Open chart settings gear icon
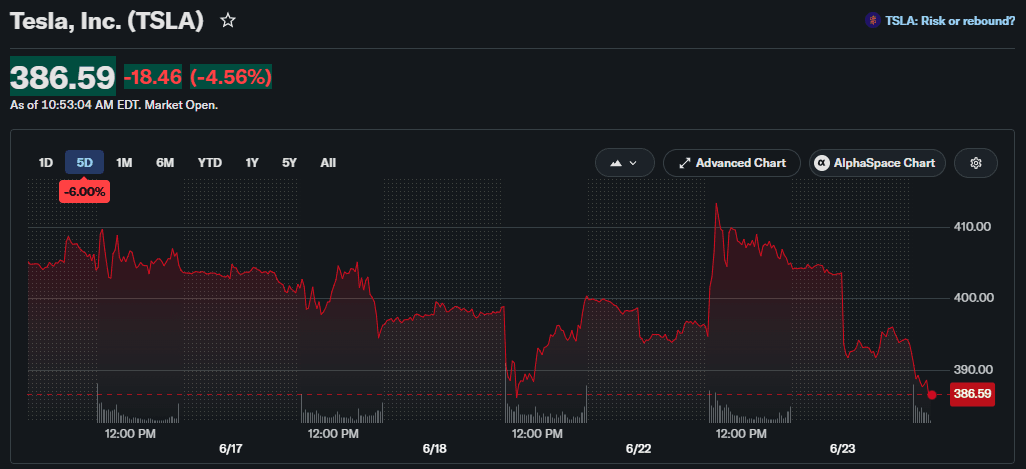 click(976, 163)
